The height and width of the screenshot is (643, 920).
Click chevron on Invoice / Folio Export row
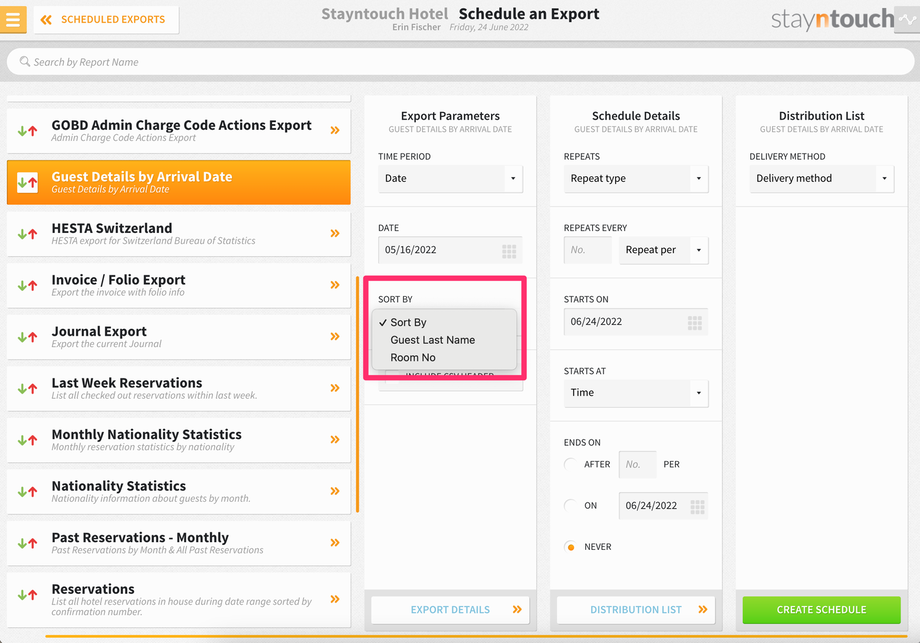click(x=335, y=285)
